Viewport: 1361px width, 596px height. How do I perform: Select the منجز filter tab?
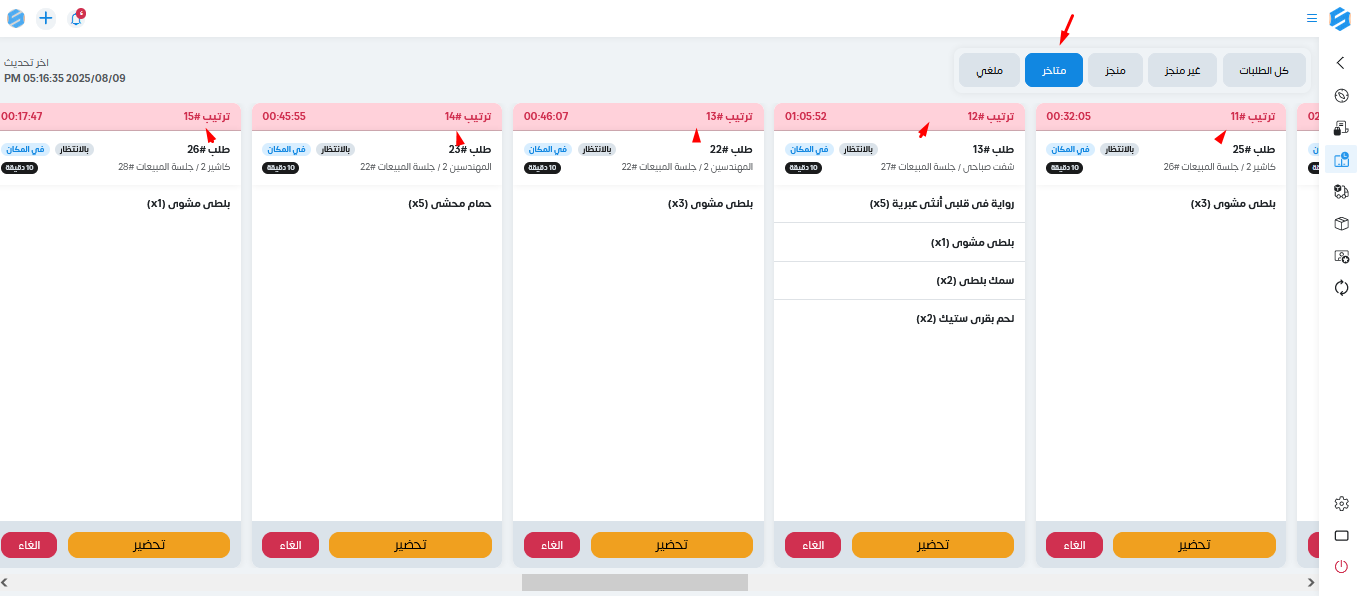1114,70
